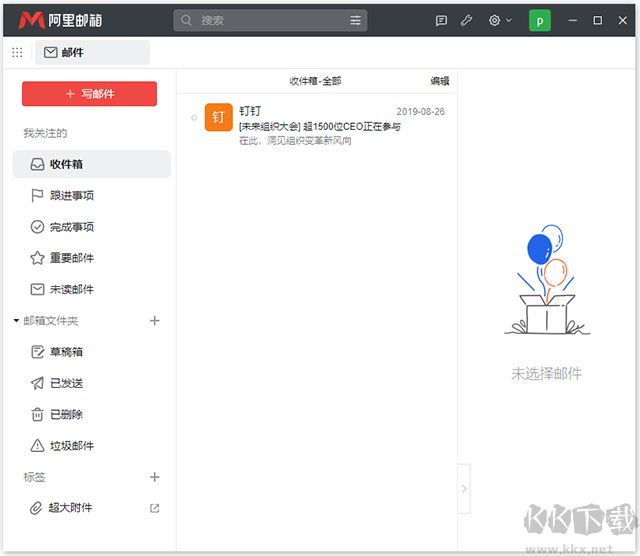Click the 收件箱-全部 header title
Image resolution: width=640 pixels, height=556 pixels.
point(315,81)
